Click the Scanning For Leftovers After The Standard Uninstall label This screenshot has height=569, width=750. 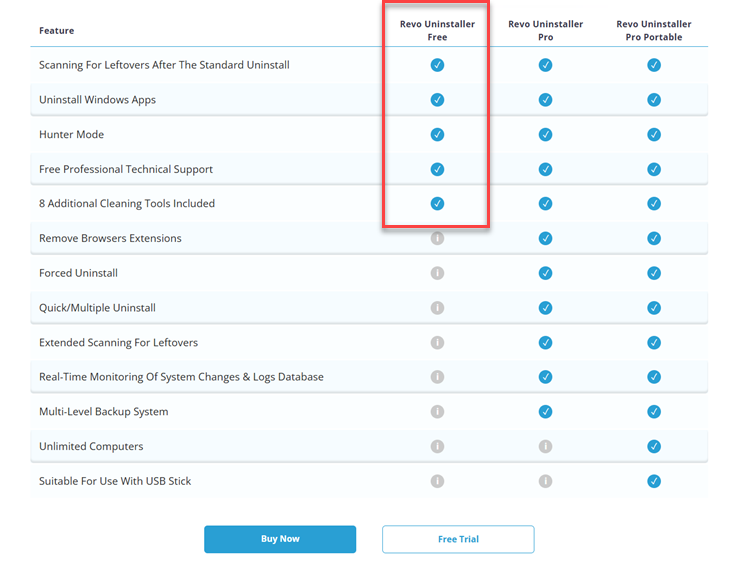164,65
